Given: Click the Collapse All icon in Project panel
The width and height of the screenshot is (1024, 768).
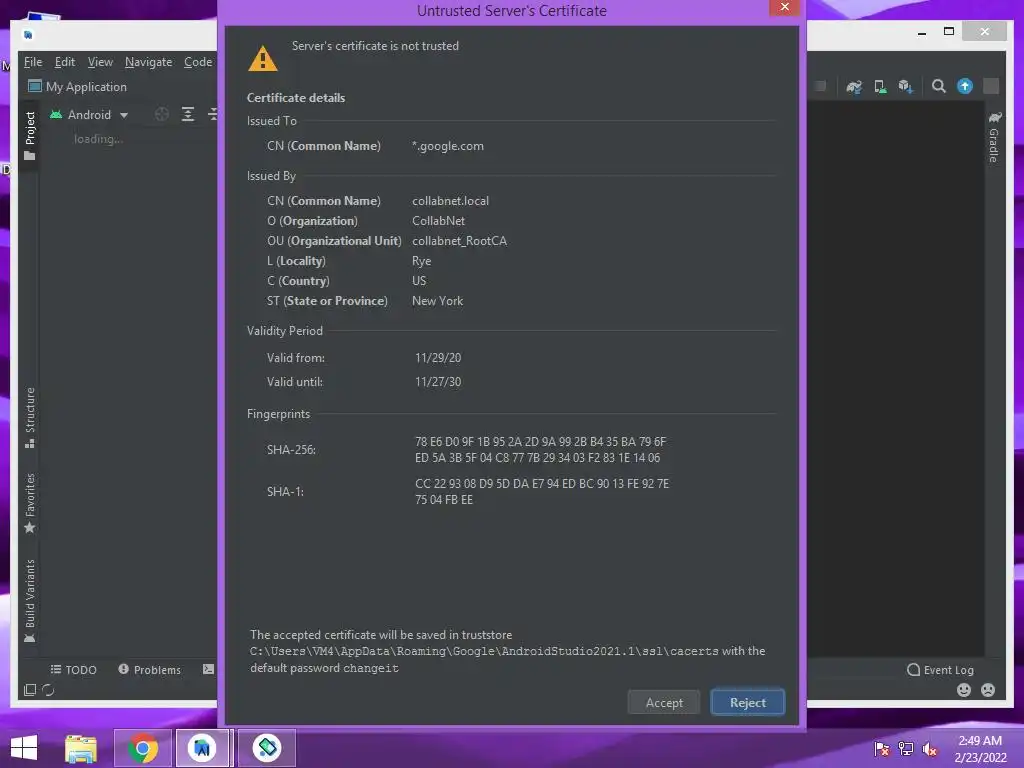Looking at the screenshot, I should tap(212, 115).
